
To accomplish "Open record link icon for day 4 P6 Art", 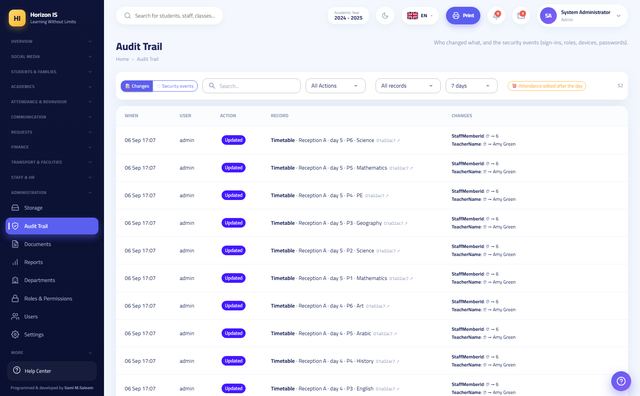I will point(388,306).
